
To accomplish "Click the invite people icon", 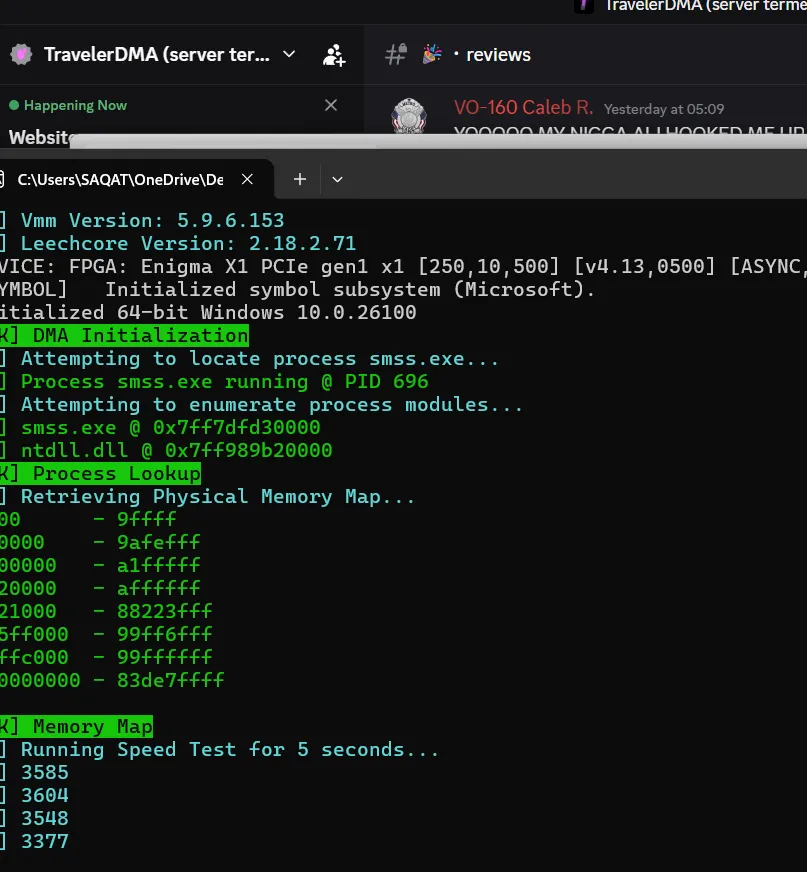I will pyautogui.click(x=334, y=55).
